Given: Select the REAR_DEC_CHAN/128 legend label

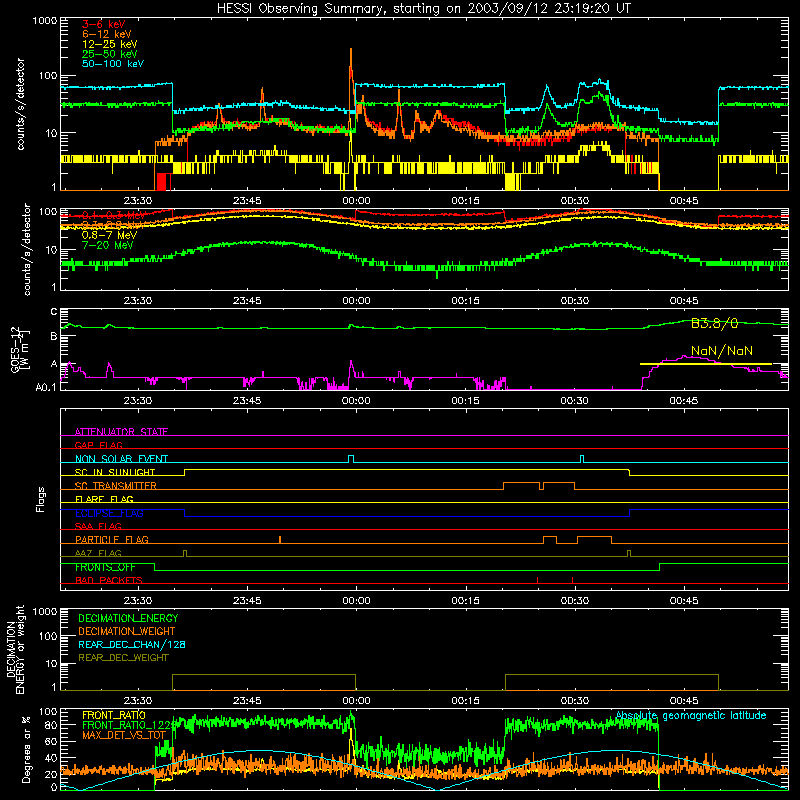Looking at the screenshot, I should [x=132, y=645].
